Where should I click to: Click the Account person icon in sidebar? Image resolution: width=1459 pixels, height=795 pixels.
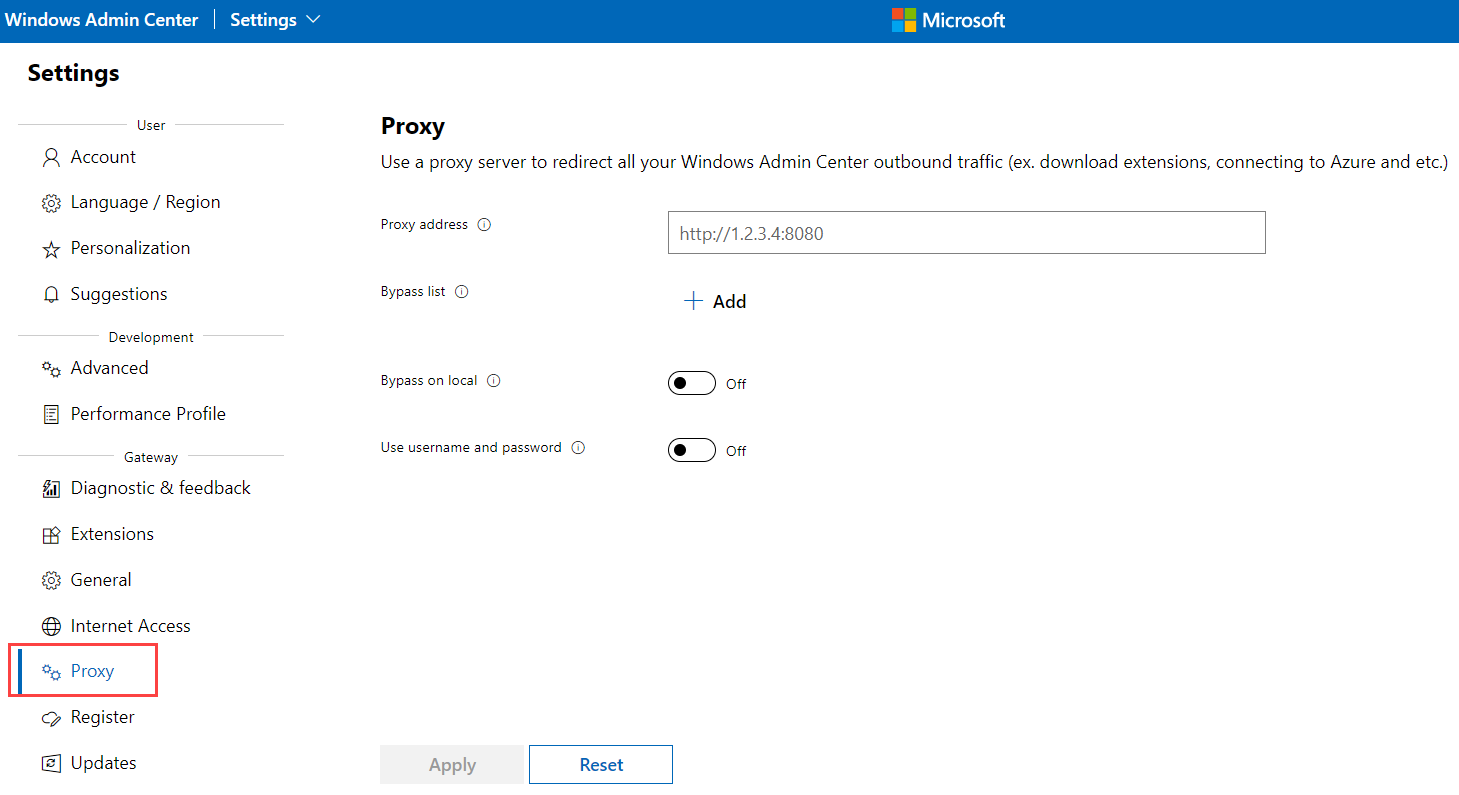pos(51,158)
